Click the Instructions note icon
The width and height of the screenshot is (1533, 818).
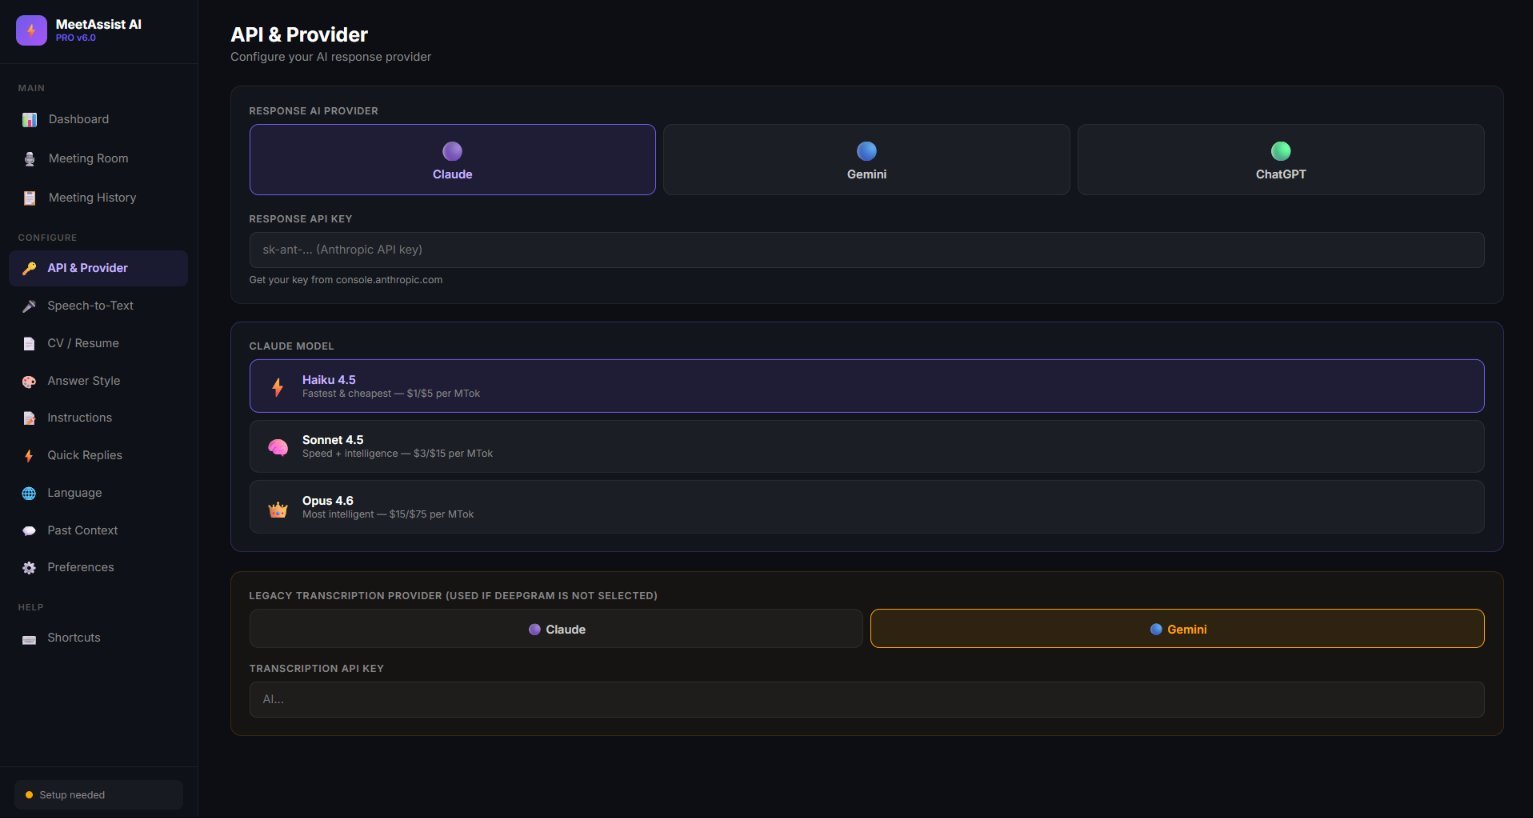[29, 418]
